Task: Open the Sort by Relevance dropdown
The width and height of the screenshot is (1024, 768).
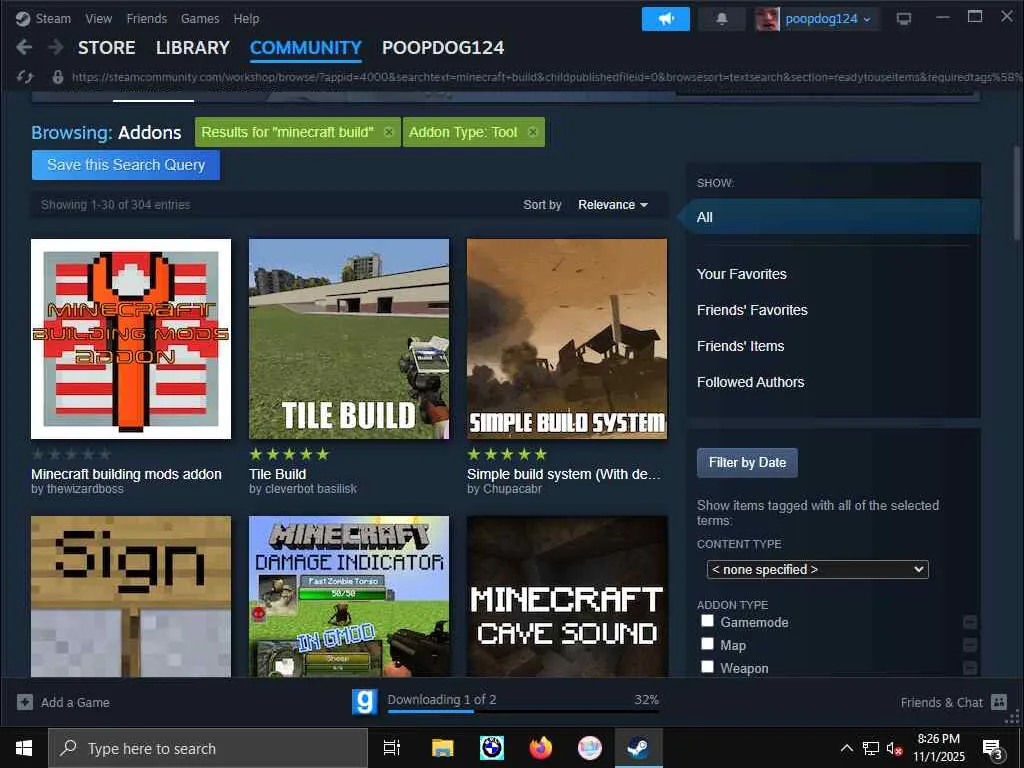Action: coord(613,205)
